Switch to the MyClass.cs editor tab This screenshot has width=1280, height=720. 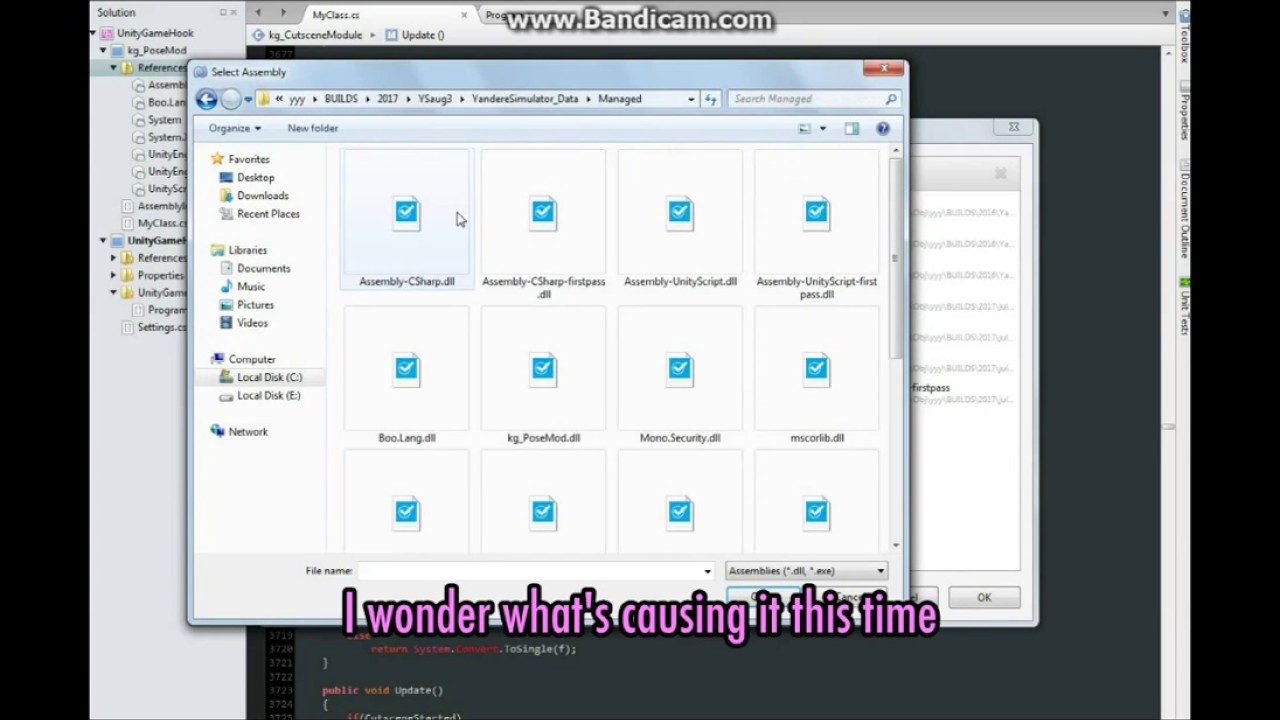tap(336, 15)
